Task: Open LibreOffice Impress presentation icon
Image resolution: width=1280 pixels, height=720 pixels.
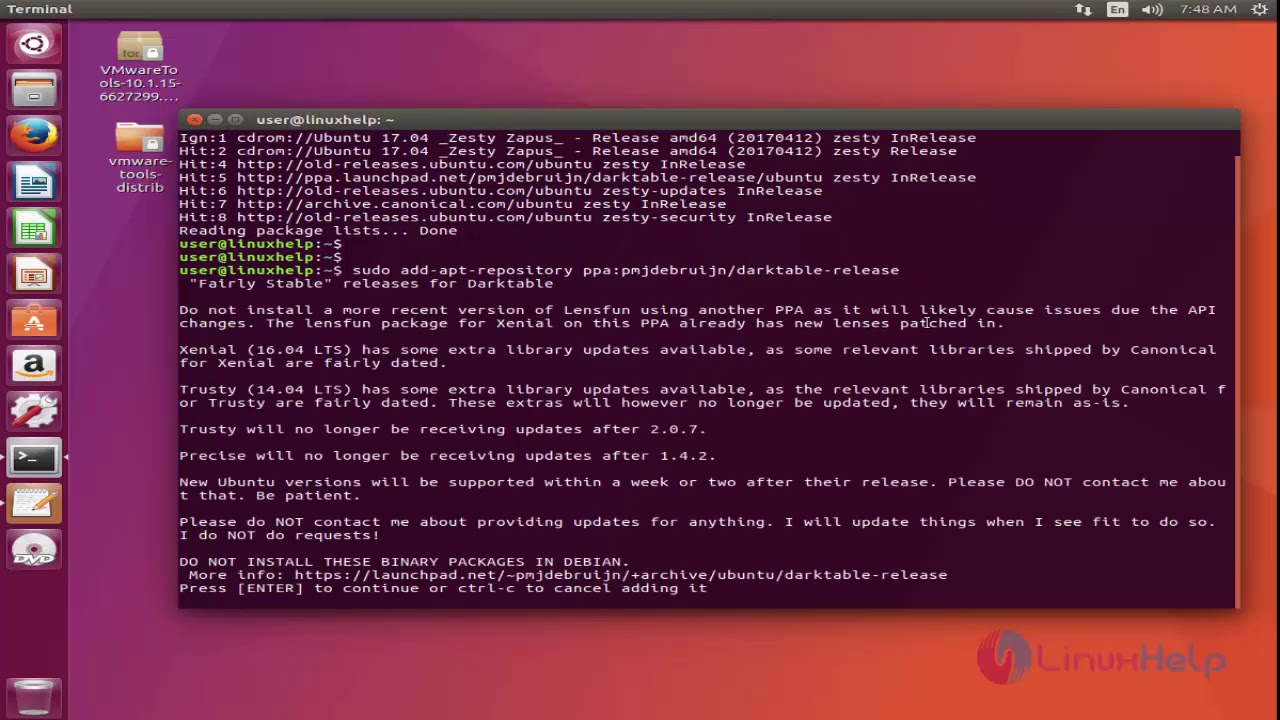Action: point(34,274)
